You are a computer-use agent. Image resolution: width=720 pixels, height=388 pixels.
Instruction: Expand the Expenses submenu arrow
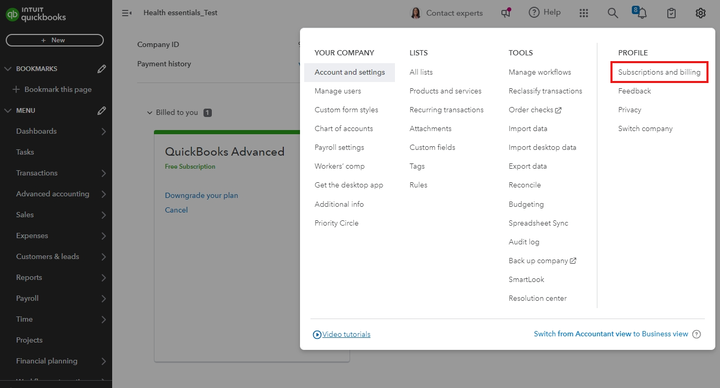(103, 236)
